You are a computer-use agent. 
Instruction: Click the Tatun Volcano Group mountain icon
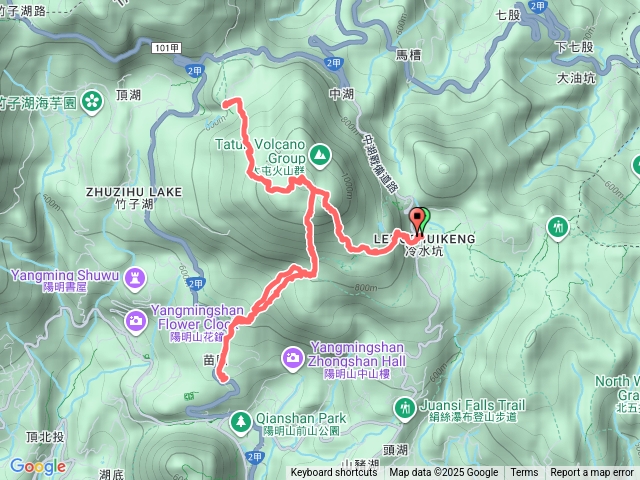320,156
